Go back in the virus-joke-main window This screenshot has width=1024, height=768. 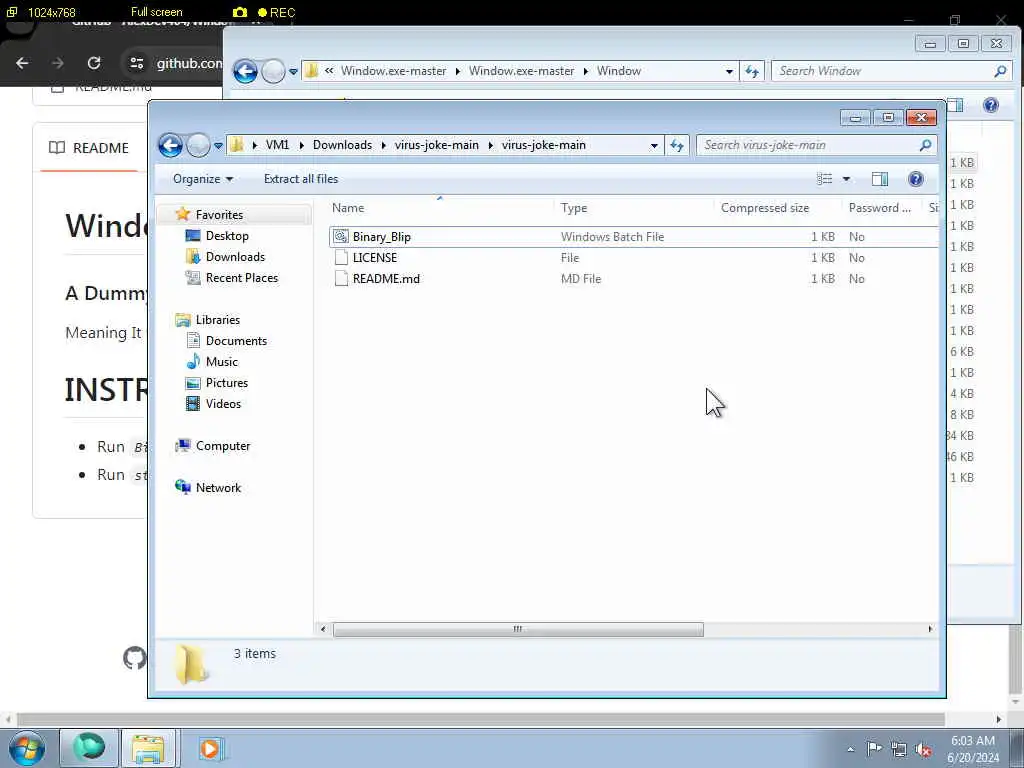(170, 145)
